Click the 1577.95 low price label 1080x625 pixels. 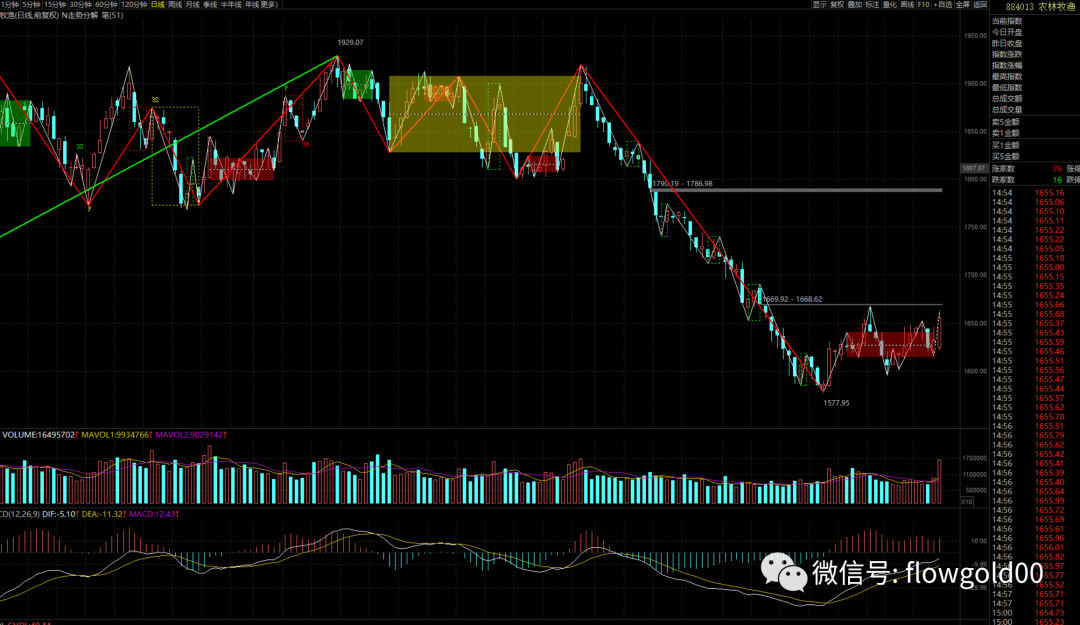click(x=836, y=403)
